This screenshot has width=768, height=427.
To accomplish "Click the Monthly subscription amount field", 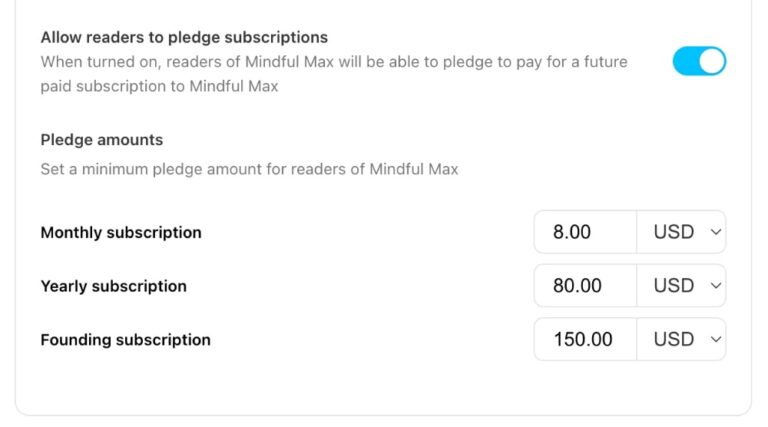I will 585,232.
